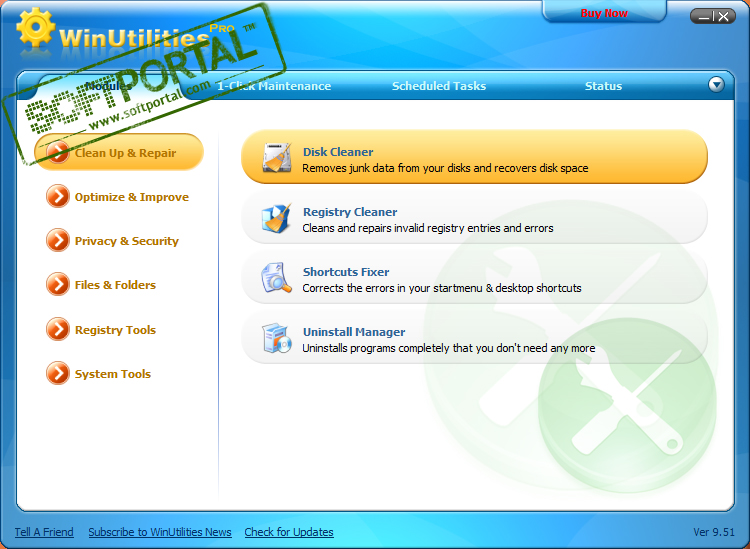
Task: Open Uninstall Manager by its title
Action: tap(354, 332)
